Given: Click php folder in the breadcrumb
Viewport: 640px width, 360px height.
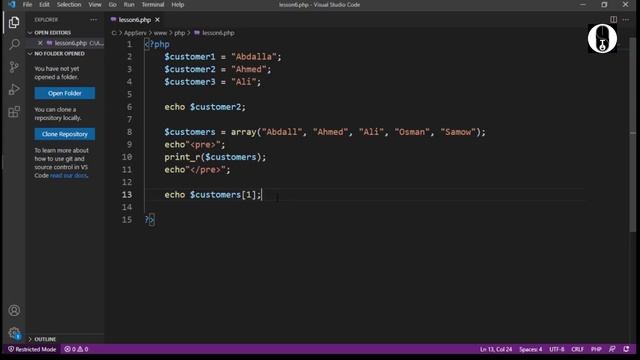Looking at the screenshot, I should point(180,33).
